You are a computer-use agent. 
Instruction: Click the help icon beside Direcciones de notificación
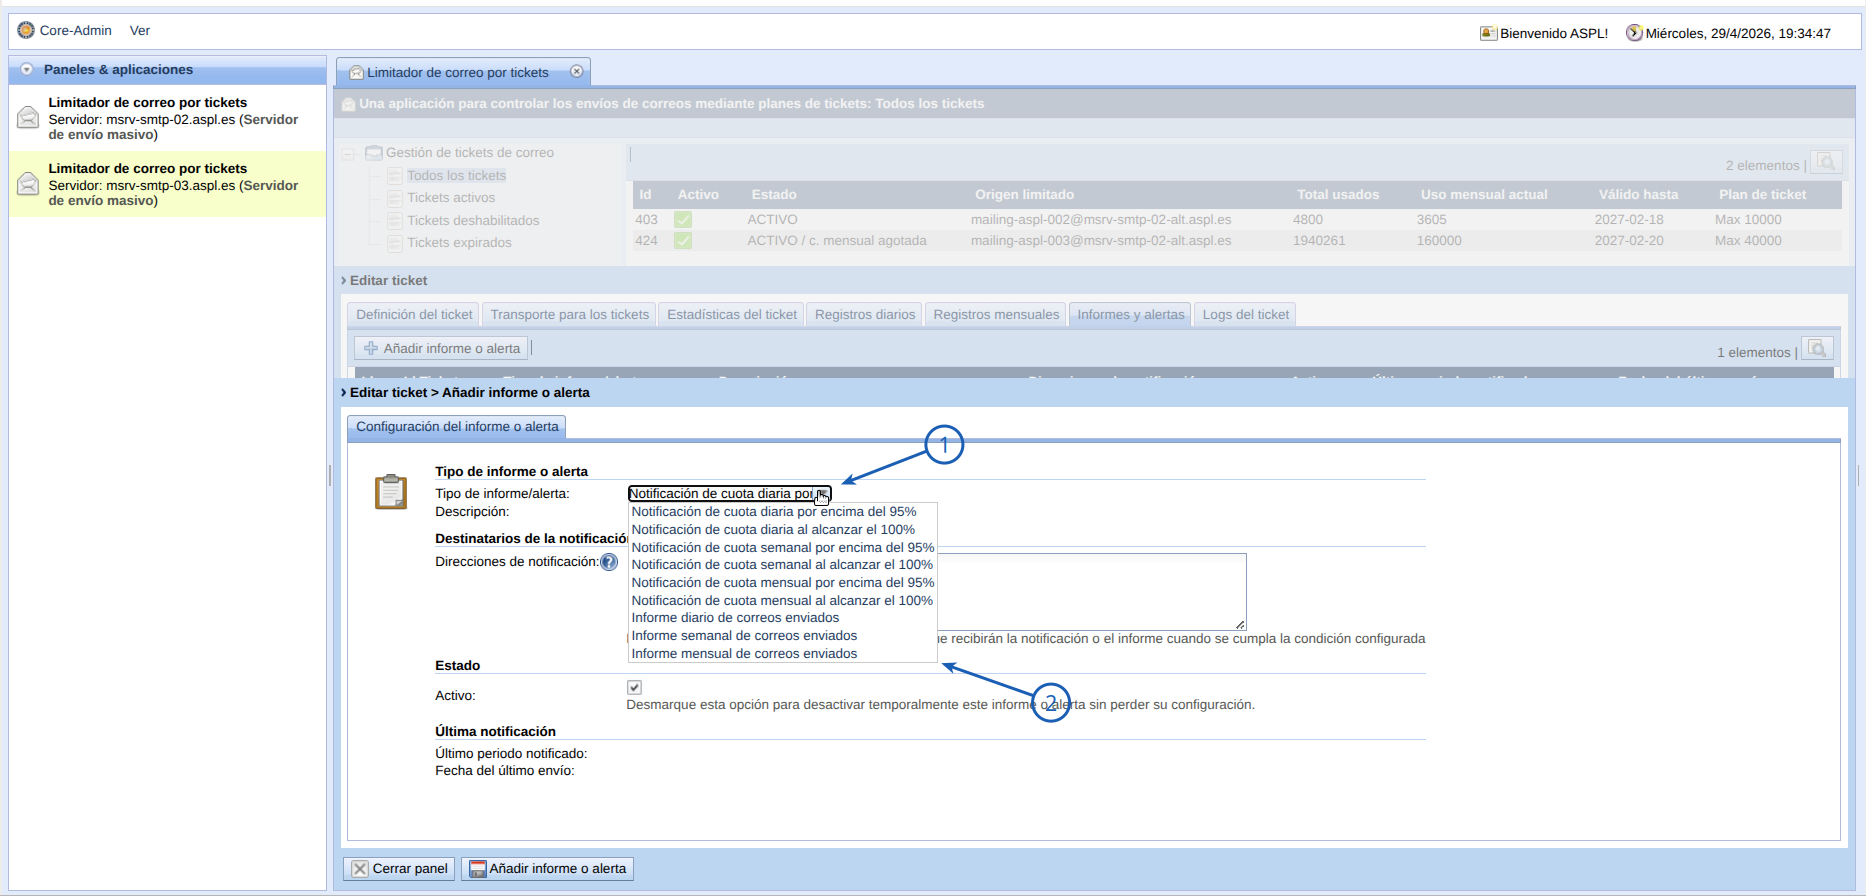(609, 562)
